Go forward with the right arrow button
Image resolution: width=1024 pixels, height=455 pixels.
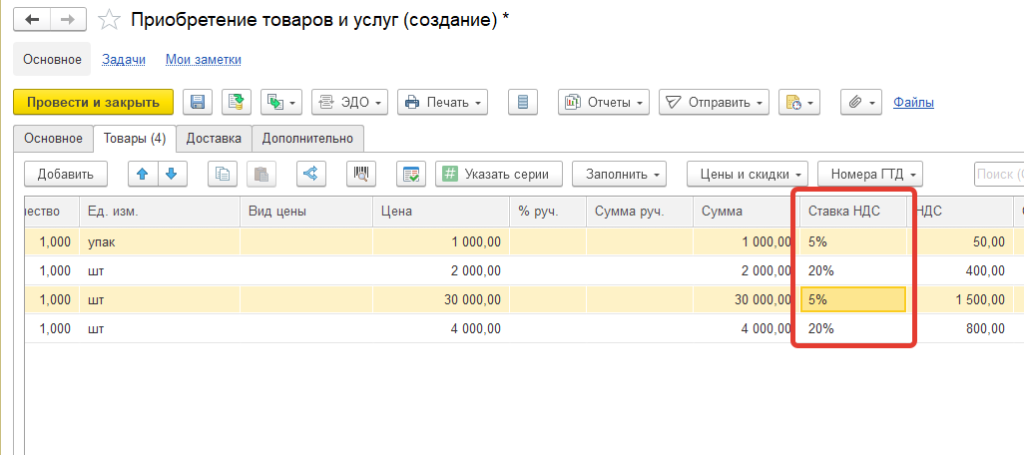tap(68, 20)
